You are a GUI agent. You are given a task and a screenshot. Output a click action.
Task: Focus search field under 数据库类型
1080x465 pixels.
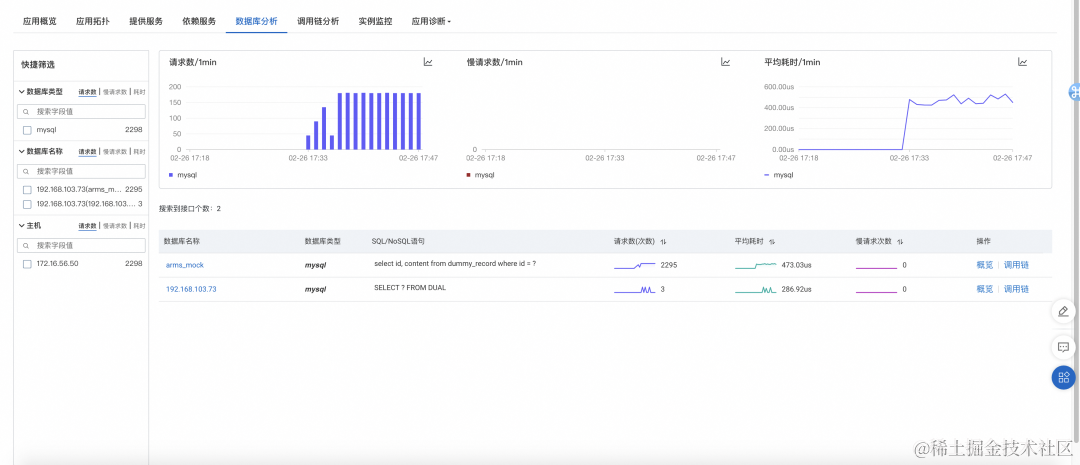81,112
